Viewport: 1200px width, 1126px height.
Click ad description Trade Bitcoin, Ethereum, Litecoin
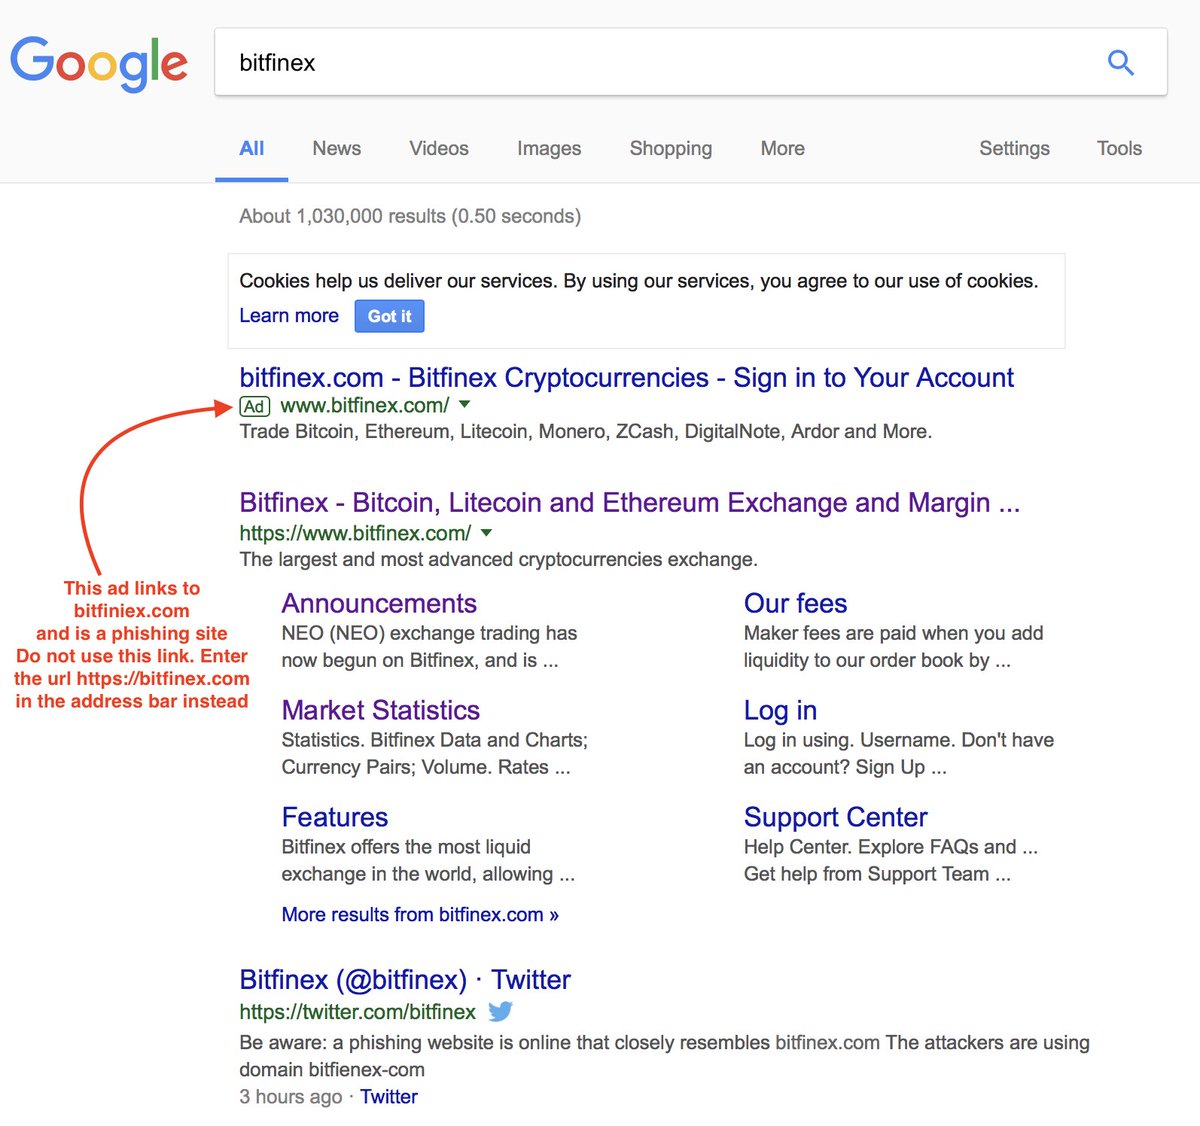pyautogui.click(x=586, y=431)
